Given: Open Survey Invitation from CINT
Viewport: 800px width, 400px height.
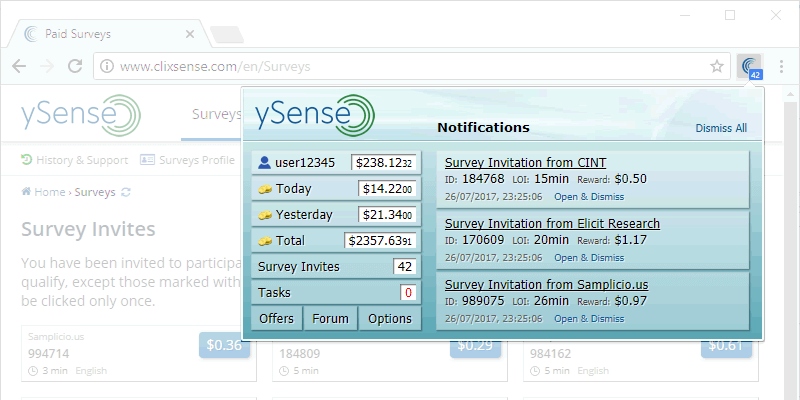Looking at the screenshot, I should 526,163.
